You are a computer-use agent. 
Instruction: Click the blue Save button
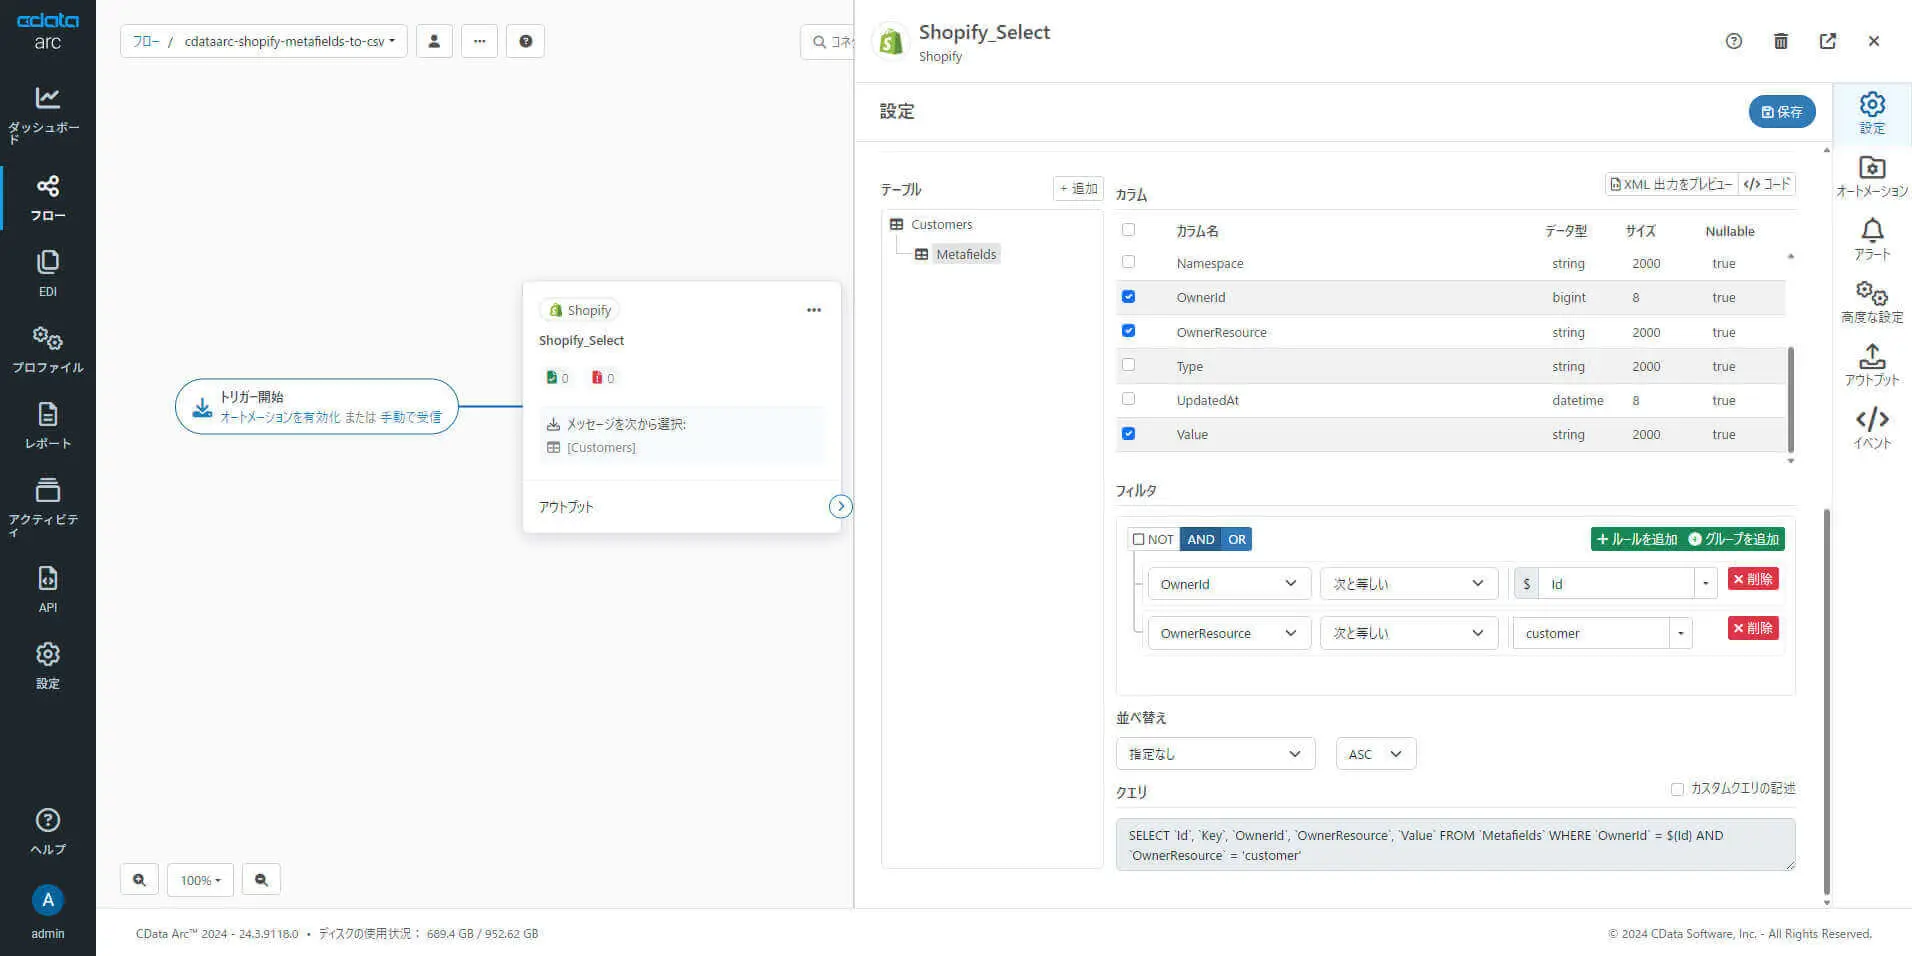point(1781,112)
